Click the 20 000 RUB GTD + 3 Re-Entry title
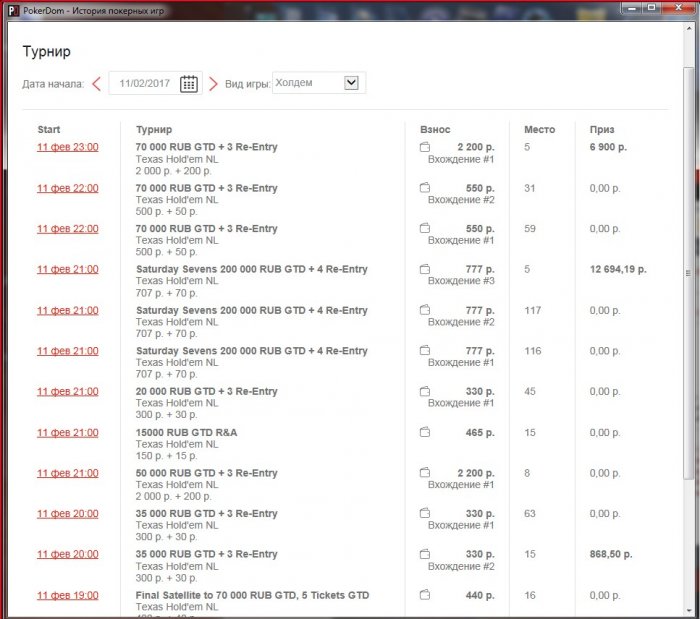The width and height of the screenshot is (700, 619). tap(206, 391)
